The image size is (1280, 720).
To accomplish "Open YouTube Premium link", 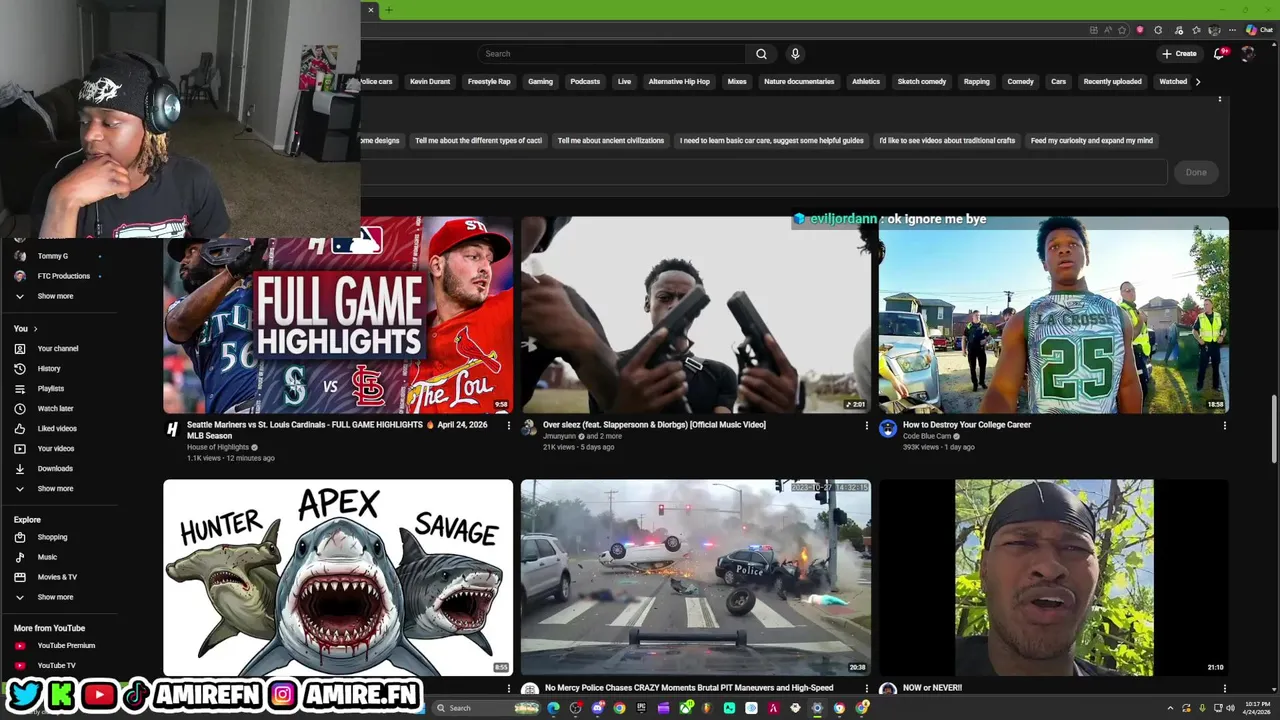I will coord(66,645).
